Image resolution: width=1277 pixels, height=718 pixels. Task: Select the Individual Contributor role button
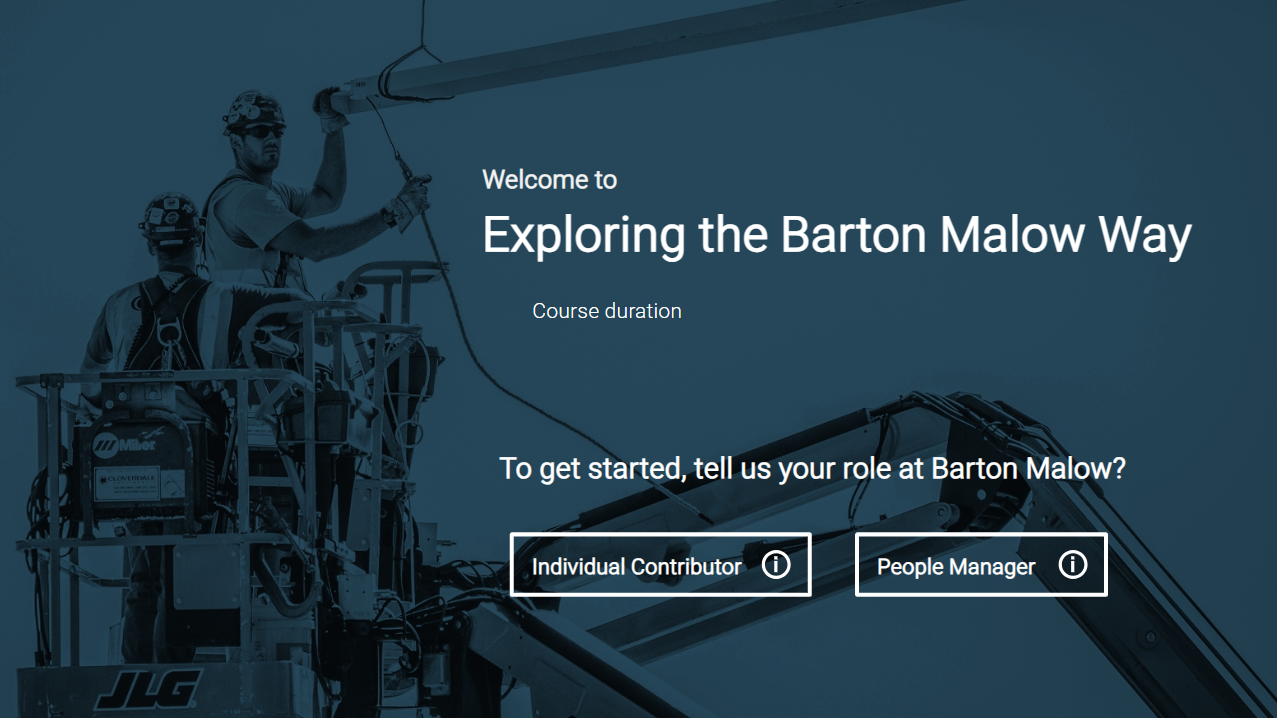coord(660,565)
